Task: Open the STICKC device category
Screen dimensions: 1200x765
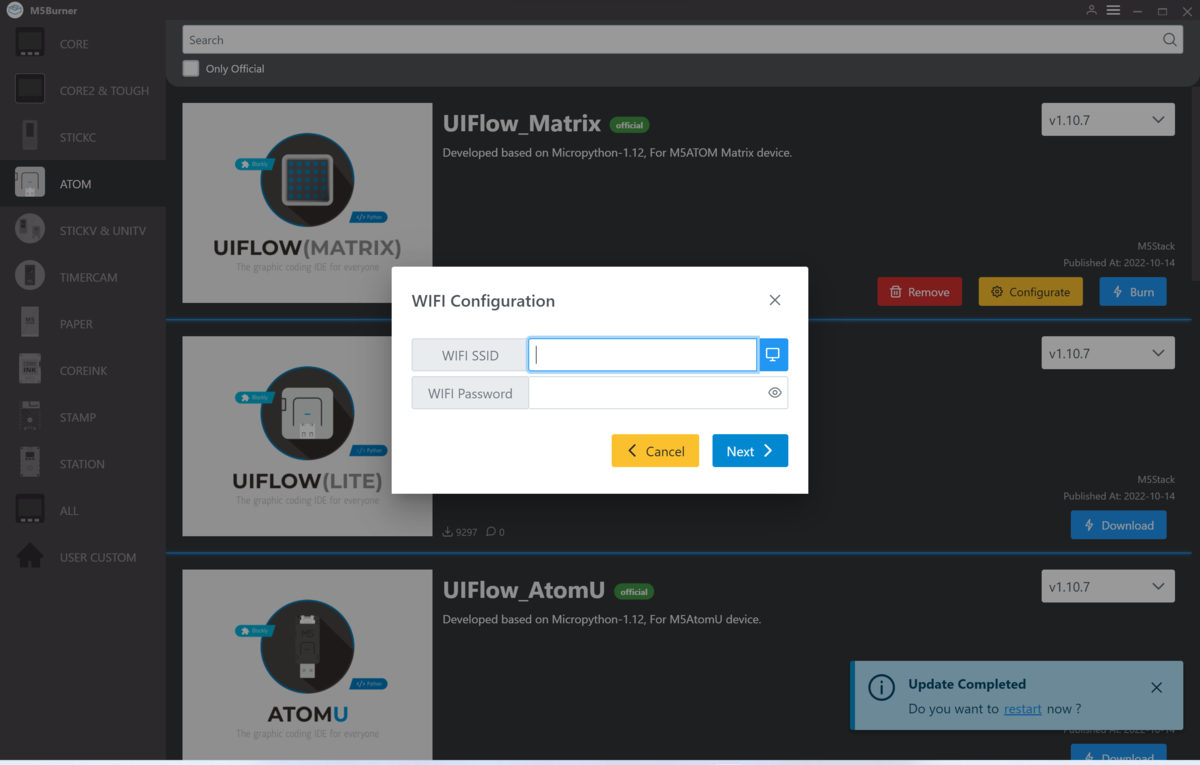Action: coord(83,137)
